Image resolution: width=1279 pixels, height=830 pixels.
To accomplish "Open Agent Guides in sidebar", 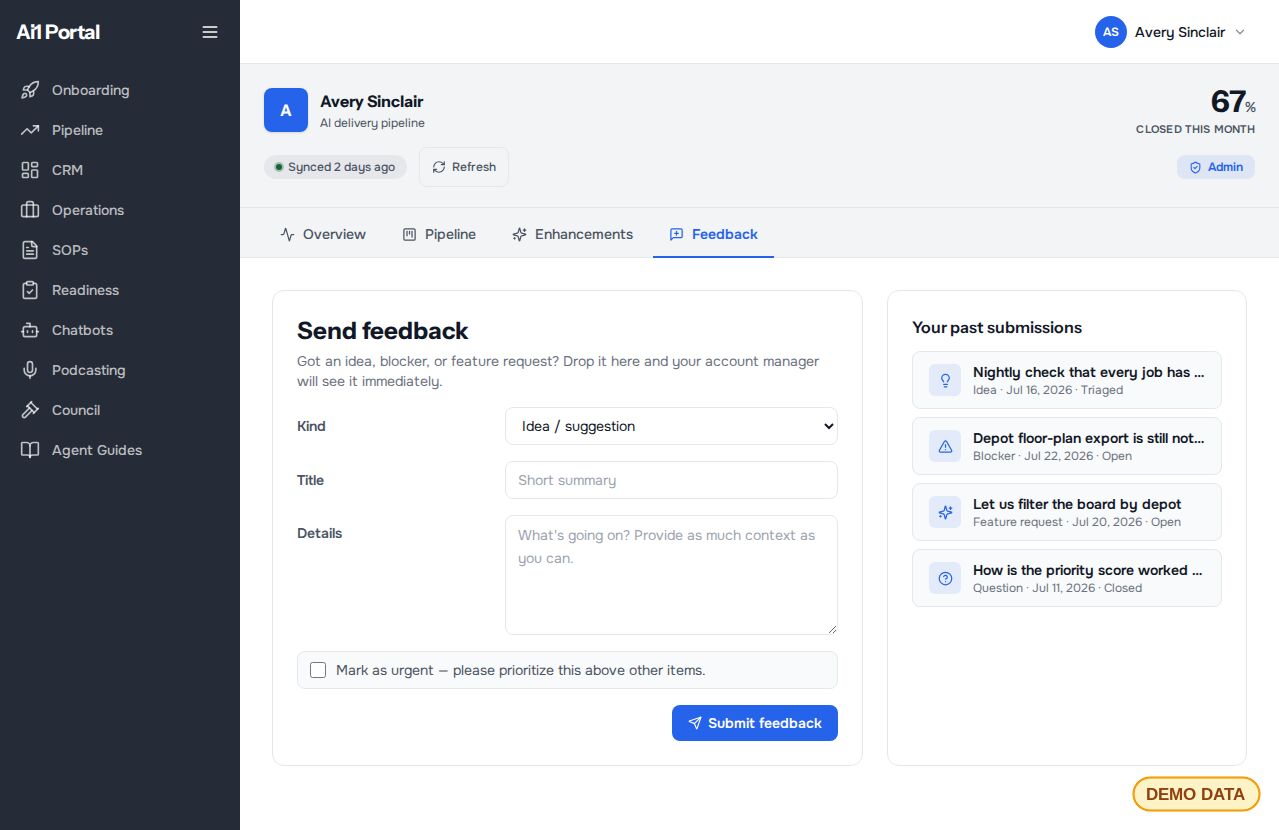I will tap(120, 450).
